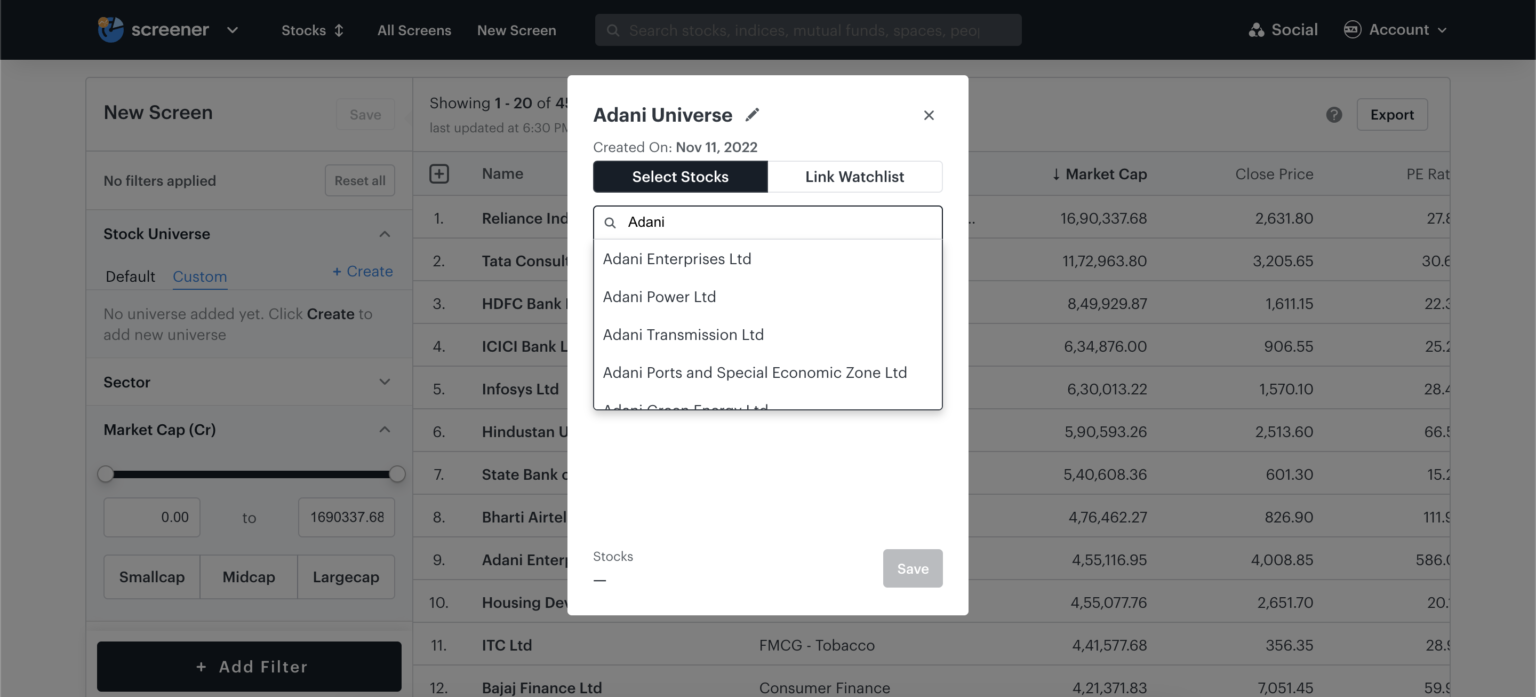Screen dimensions: 1536x697
Task: Click the help question mark icon
Action: coord(1334,114)
